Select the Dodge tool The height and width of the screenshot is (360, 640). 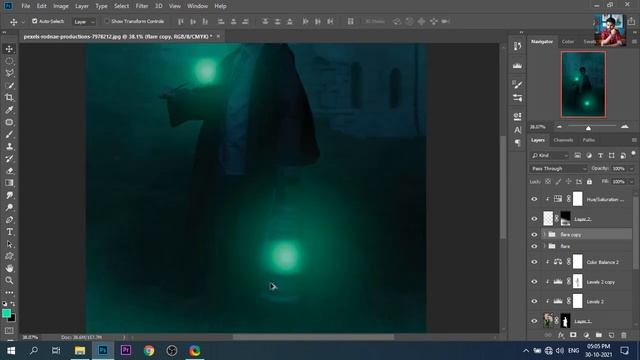point(9,207)
